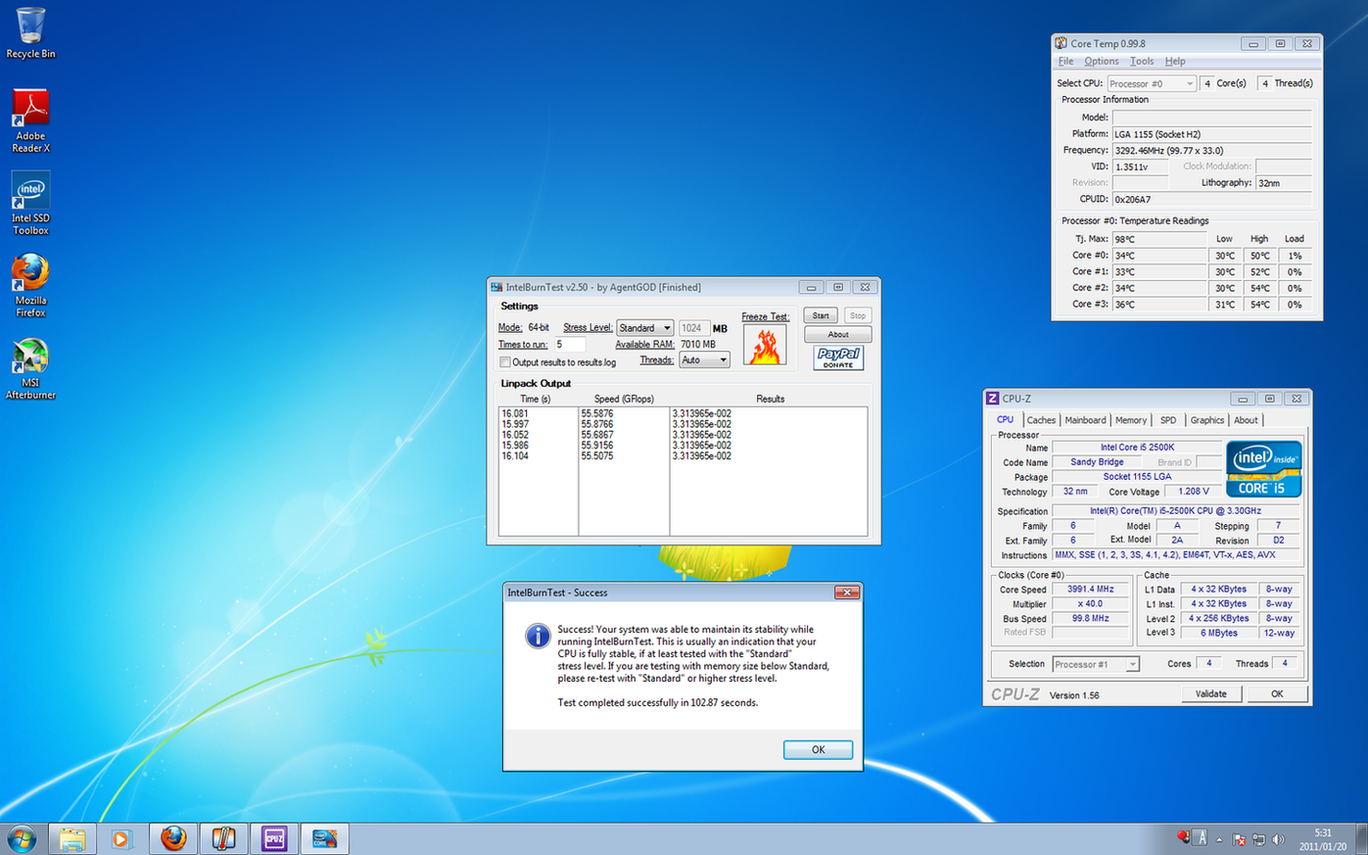
Task: Open the Recycle Bin desktop icon
Action: [31, 33]
